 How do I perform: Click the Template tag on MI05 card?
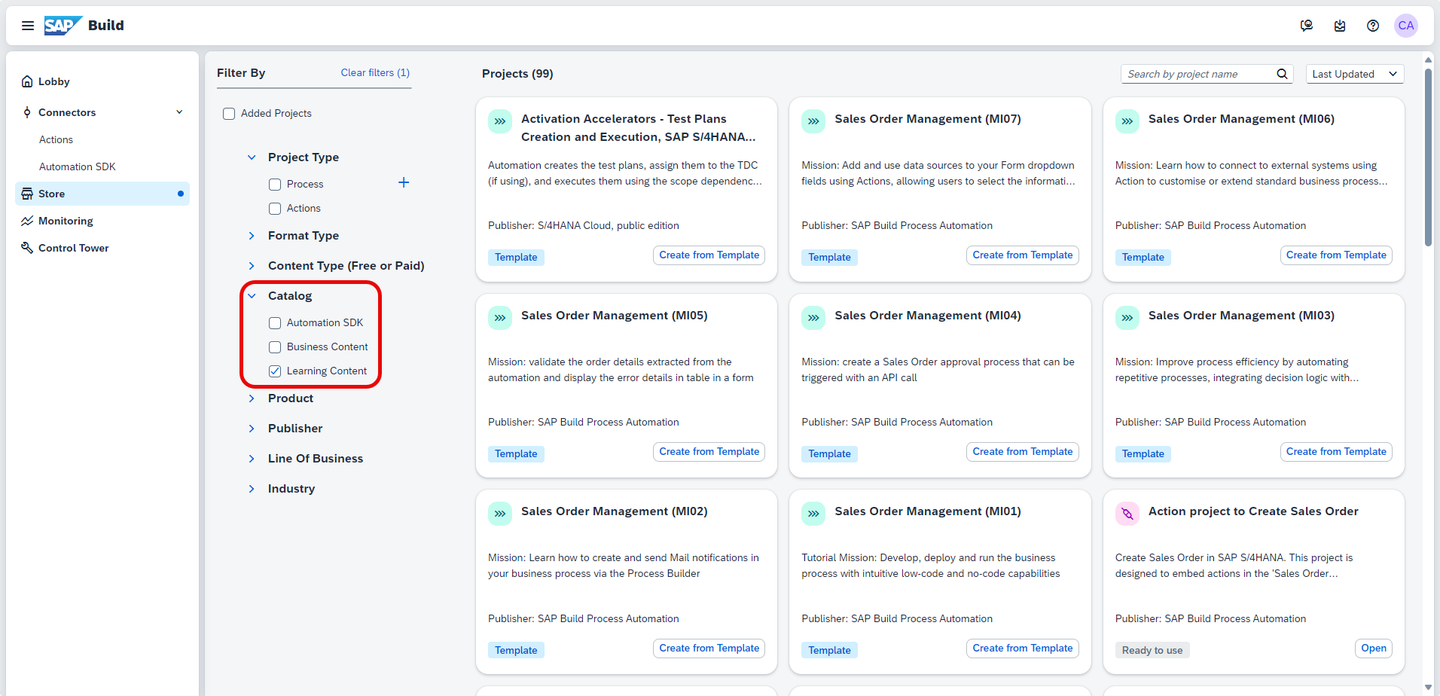coord(516,454)
